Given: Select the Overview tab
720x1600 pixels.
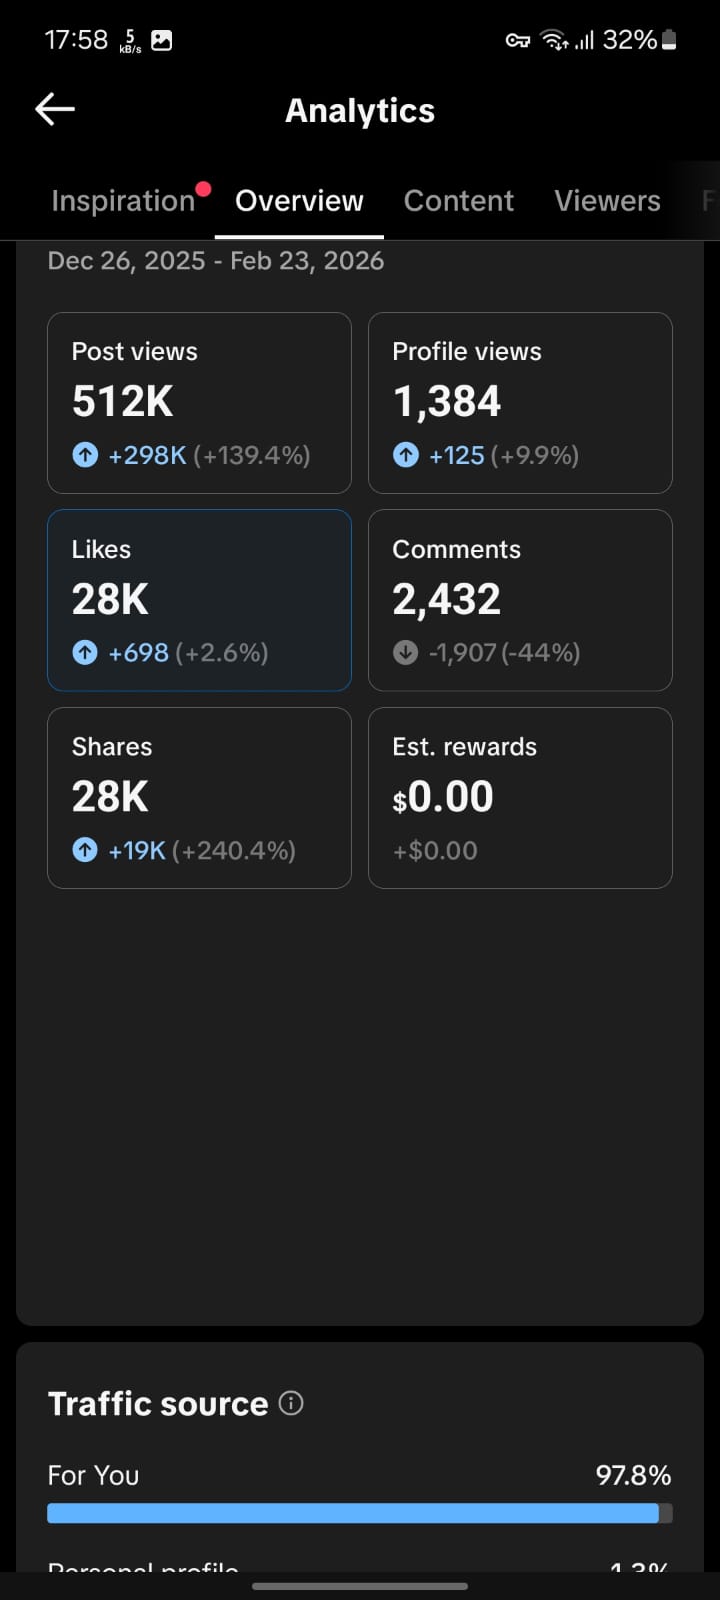Looking at the screenshot, I should click(299, 201).
